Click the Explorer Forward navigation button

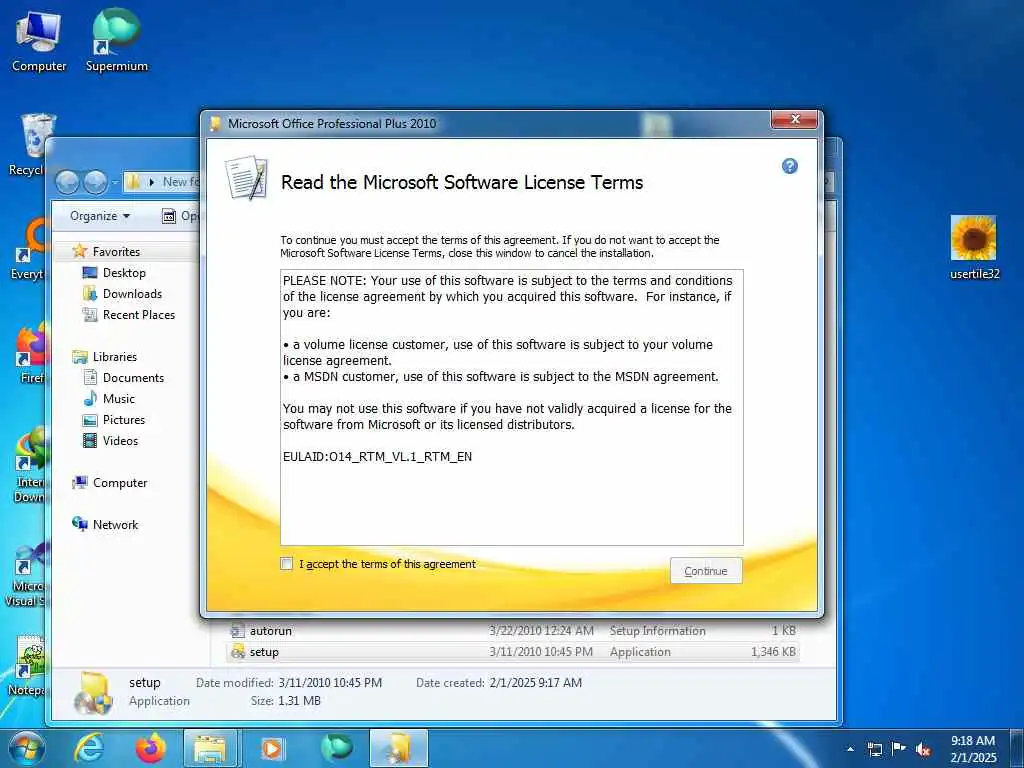[95, 182]
